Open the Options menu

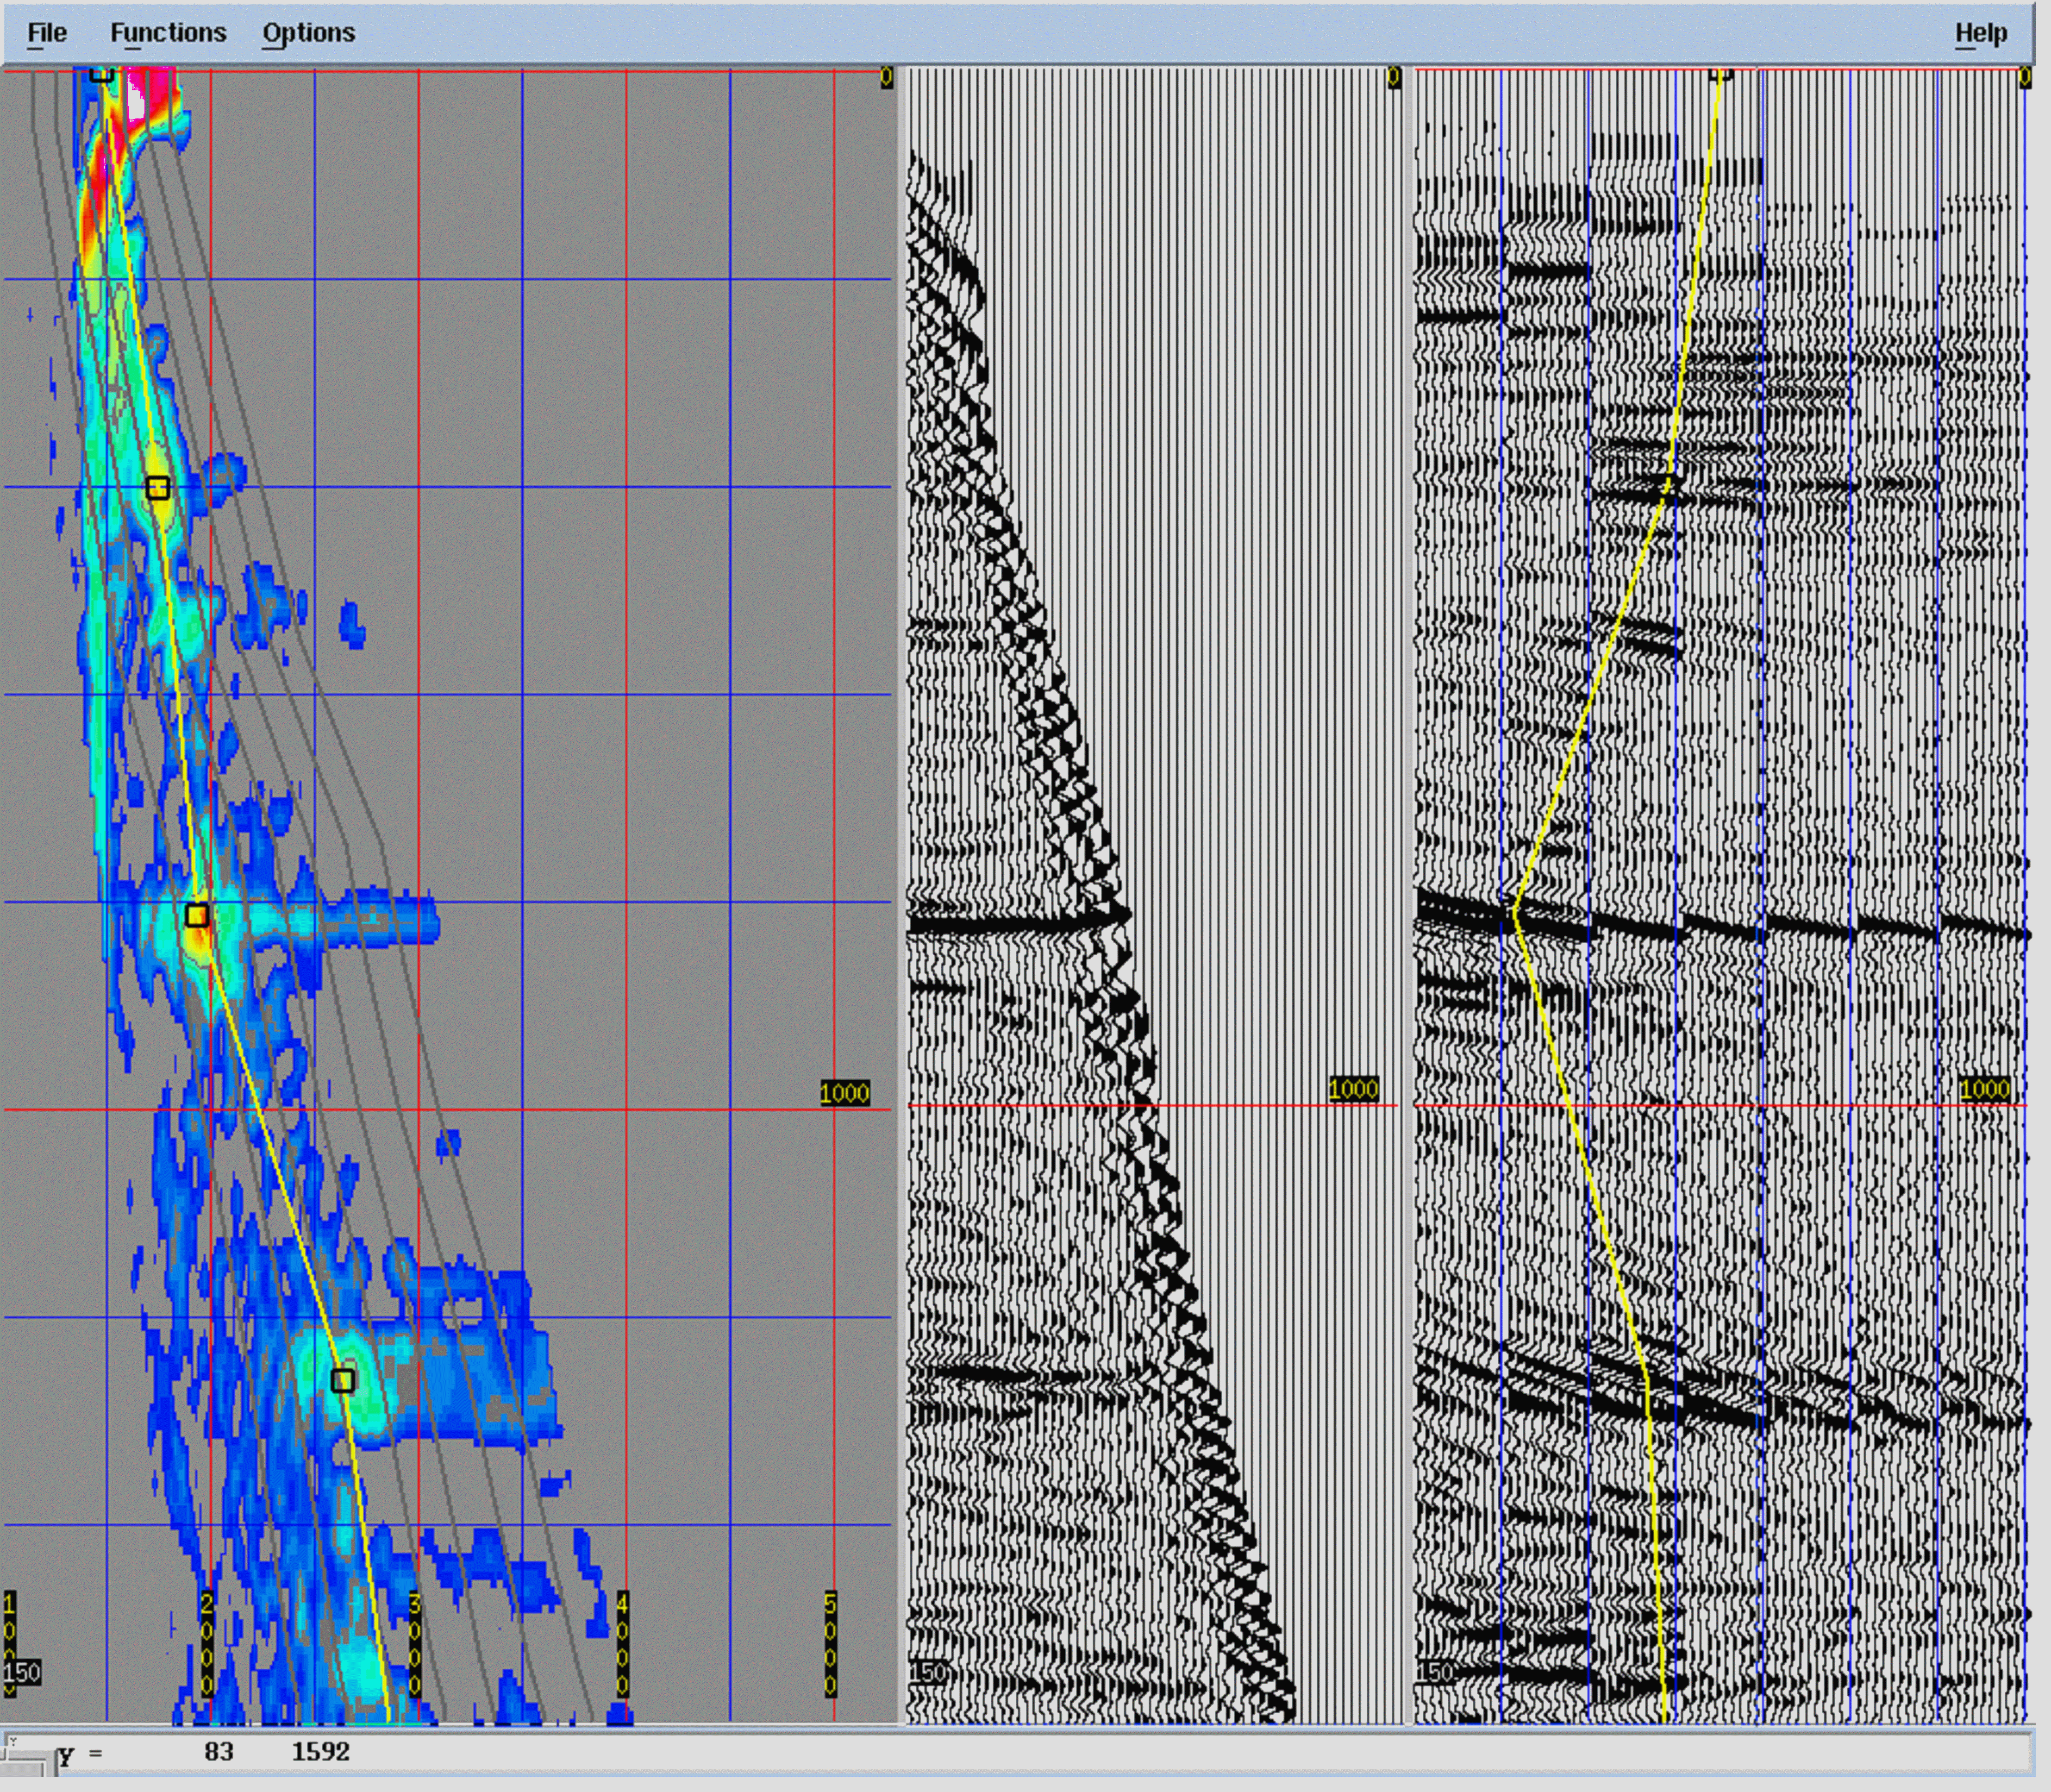tap(308, 33)
